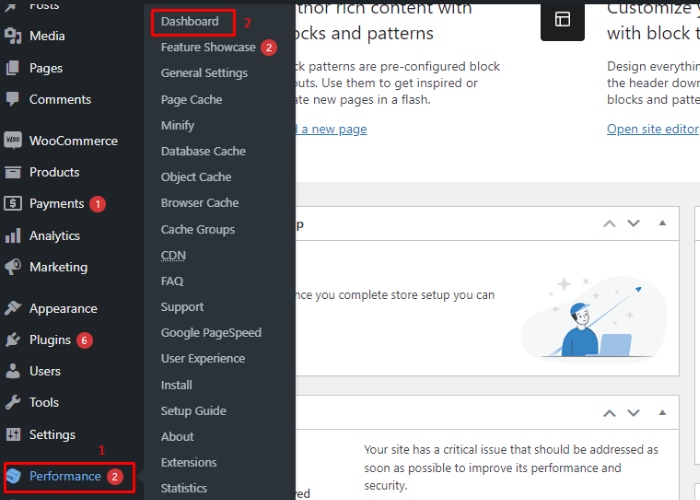The image size is (700, 500).
Task: Open Google PageSpeed submenu item
Action: 211,333
